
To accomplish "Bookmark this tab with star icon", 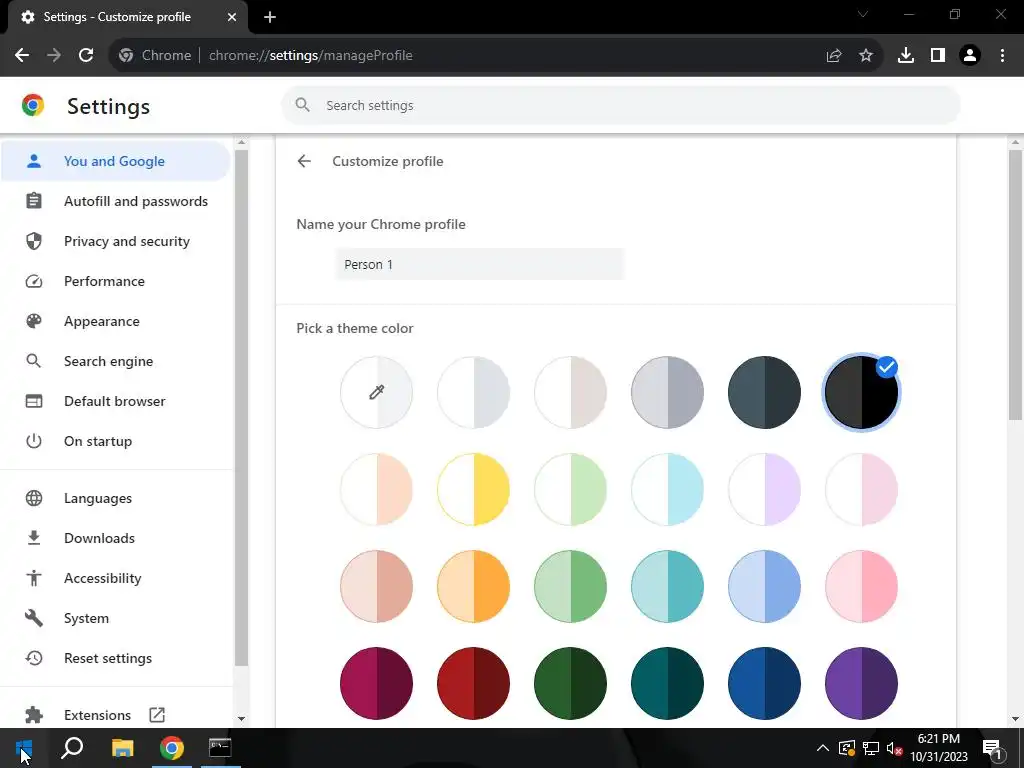I will (x=866, y=56).
